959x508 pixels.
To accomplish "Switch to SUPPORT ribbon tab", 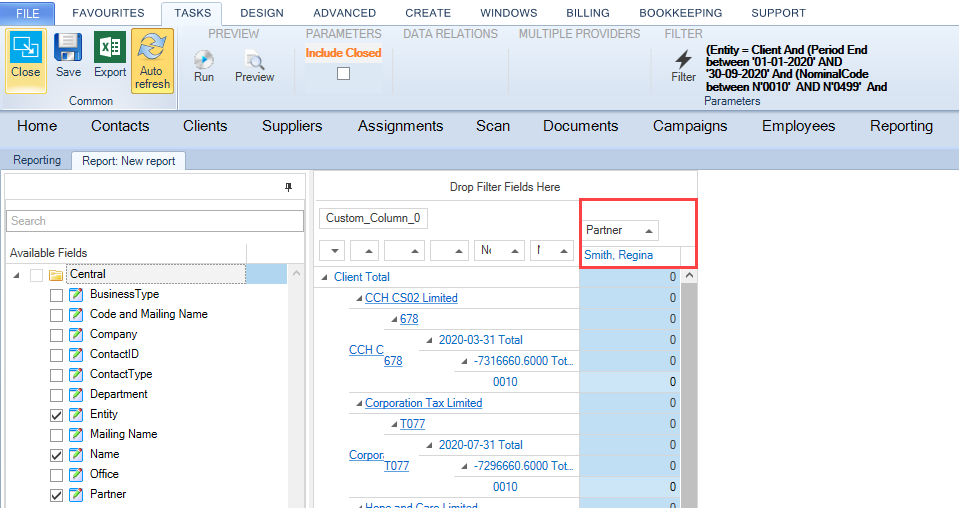I will [778, 13].
